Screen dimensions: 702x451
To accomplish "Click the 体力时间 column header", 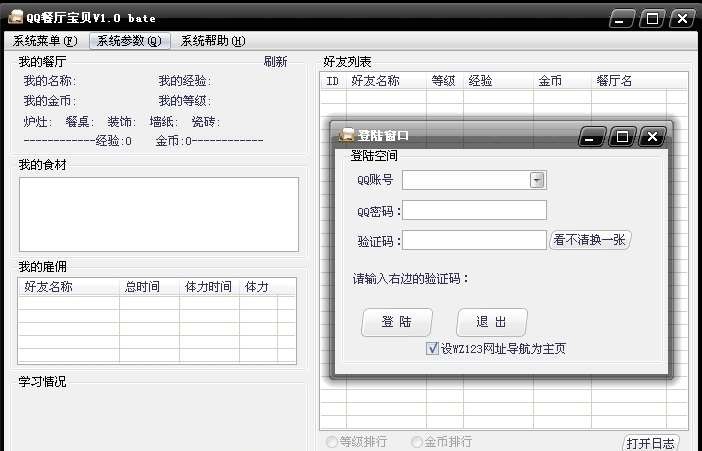I will click(209, 287).
